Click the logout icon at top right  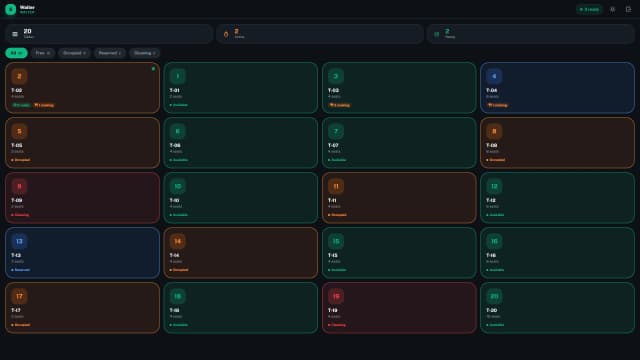click(628, 9)
